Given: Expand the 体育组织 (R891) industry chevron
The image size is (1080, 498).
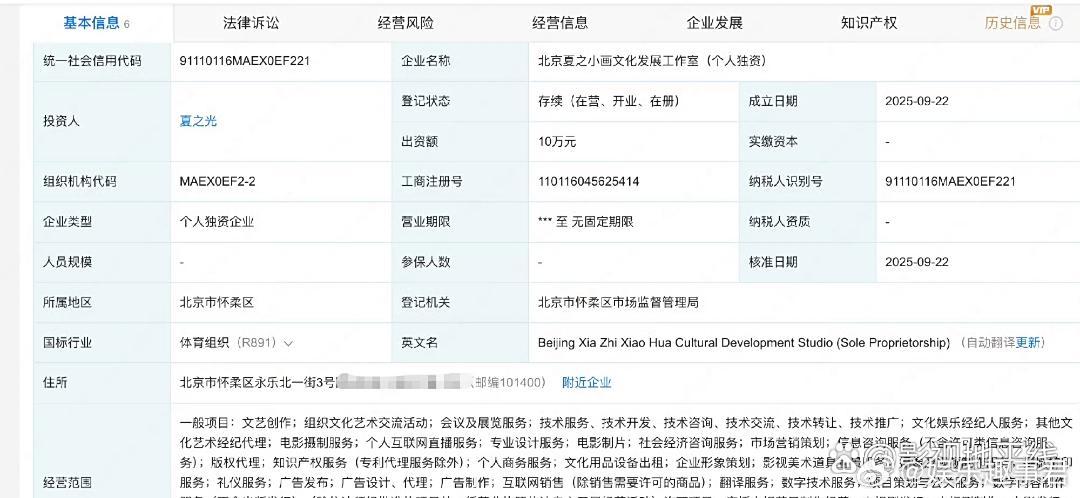Looking at the screenshot, I should pyautogui.click(x=289, y=343).
